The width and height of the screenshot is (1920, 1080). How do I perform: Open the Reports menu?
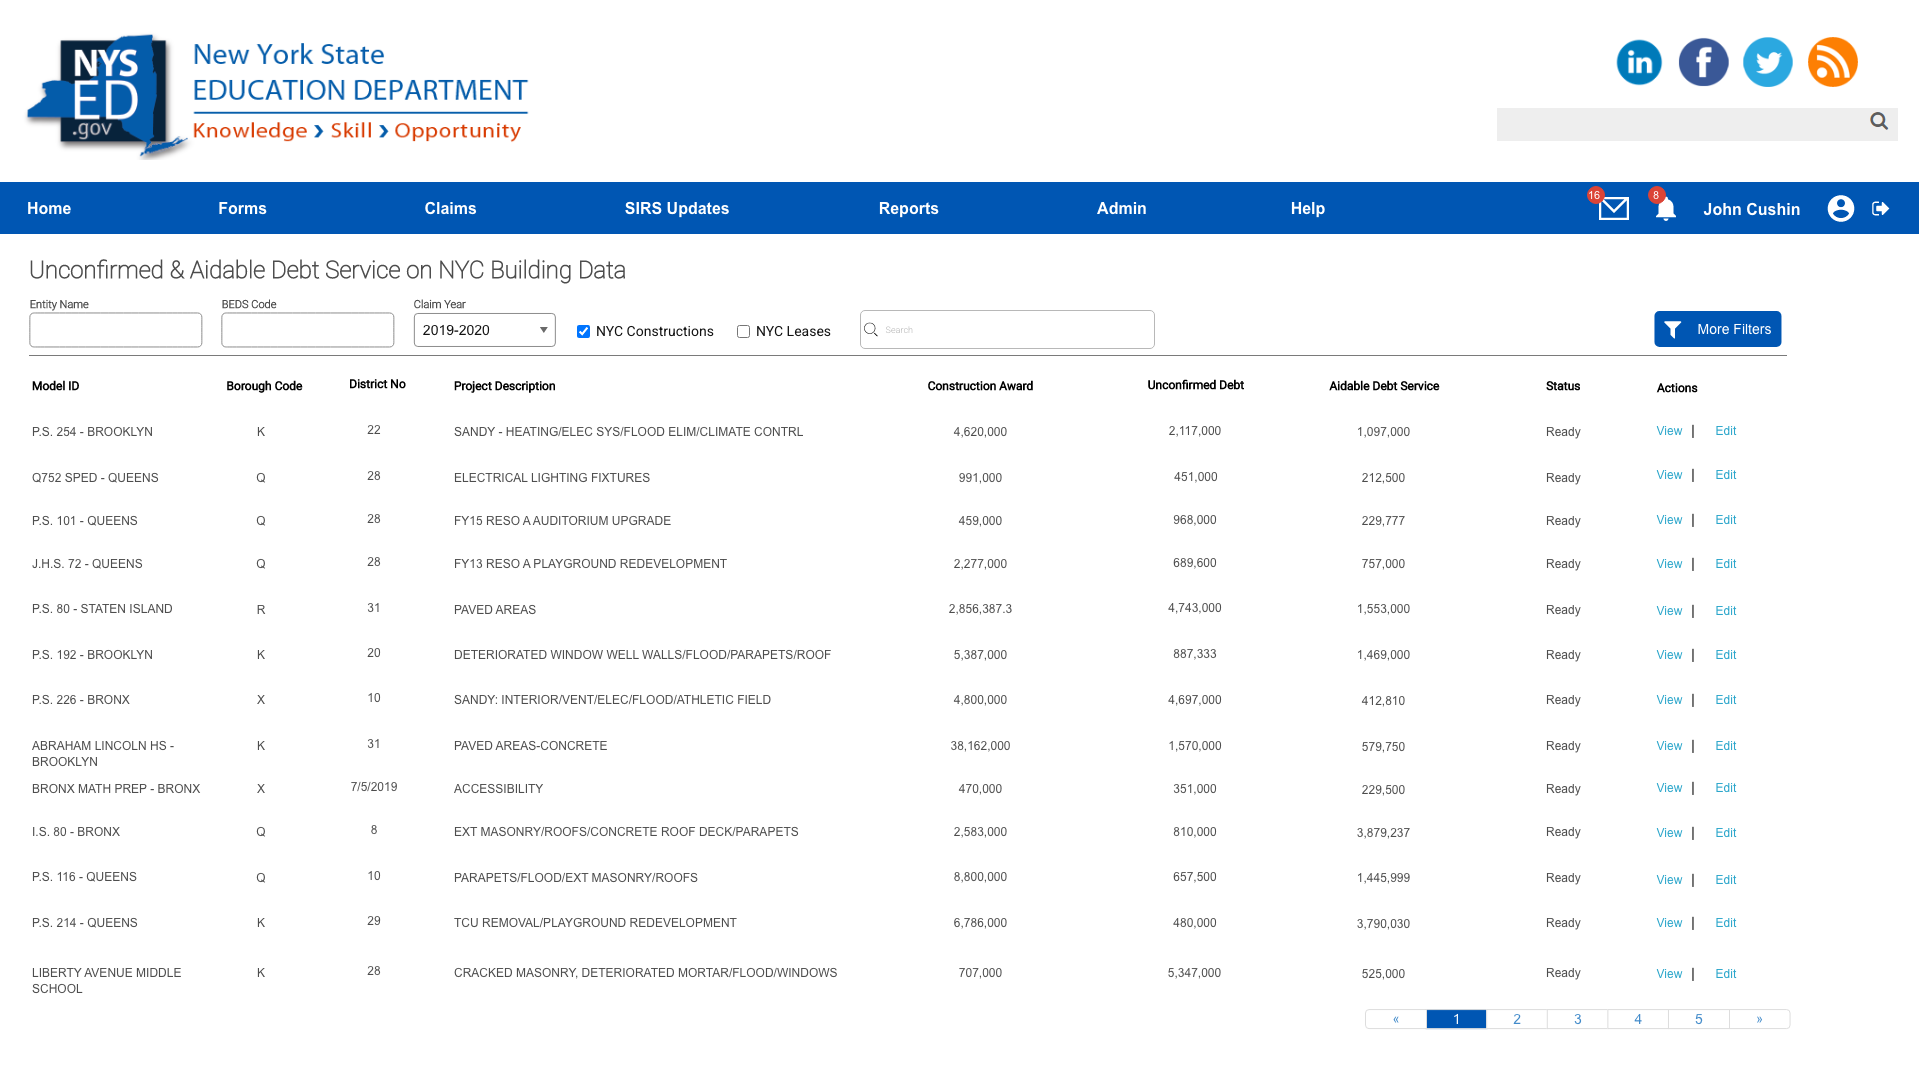[x=908, y=208]
